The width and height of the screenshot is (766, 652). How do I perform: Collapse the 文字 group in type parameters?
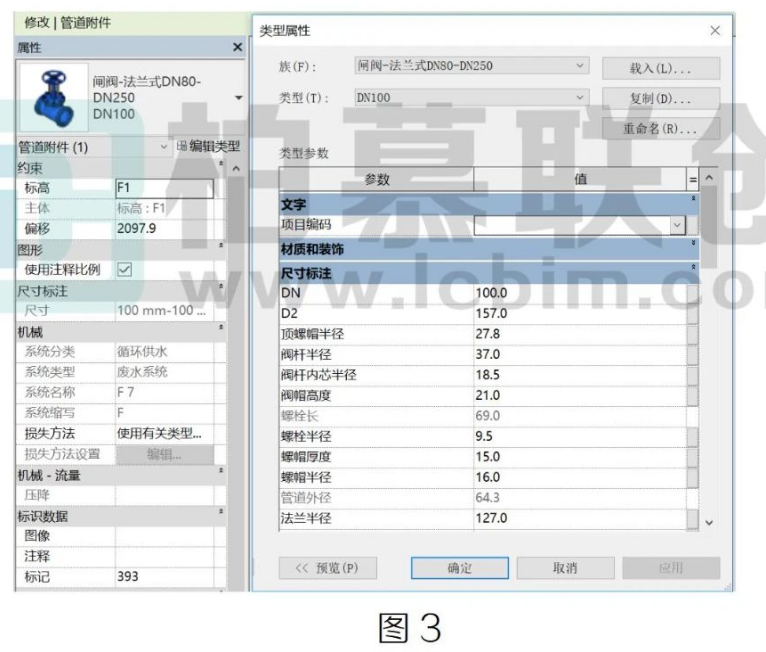(x=693, y=198)
